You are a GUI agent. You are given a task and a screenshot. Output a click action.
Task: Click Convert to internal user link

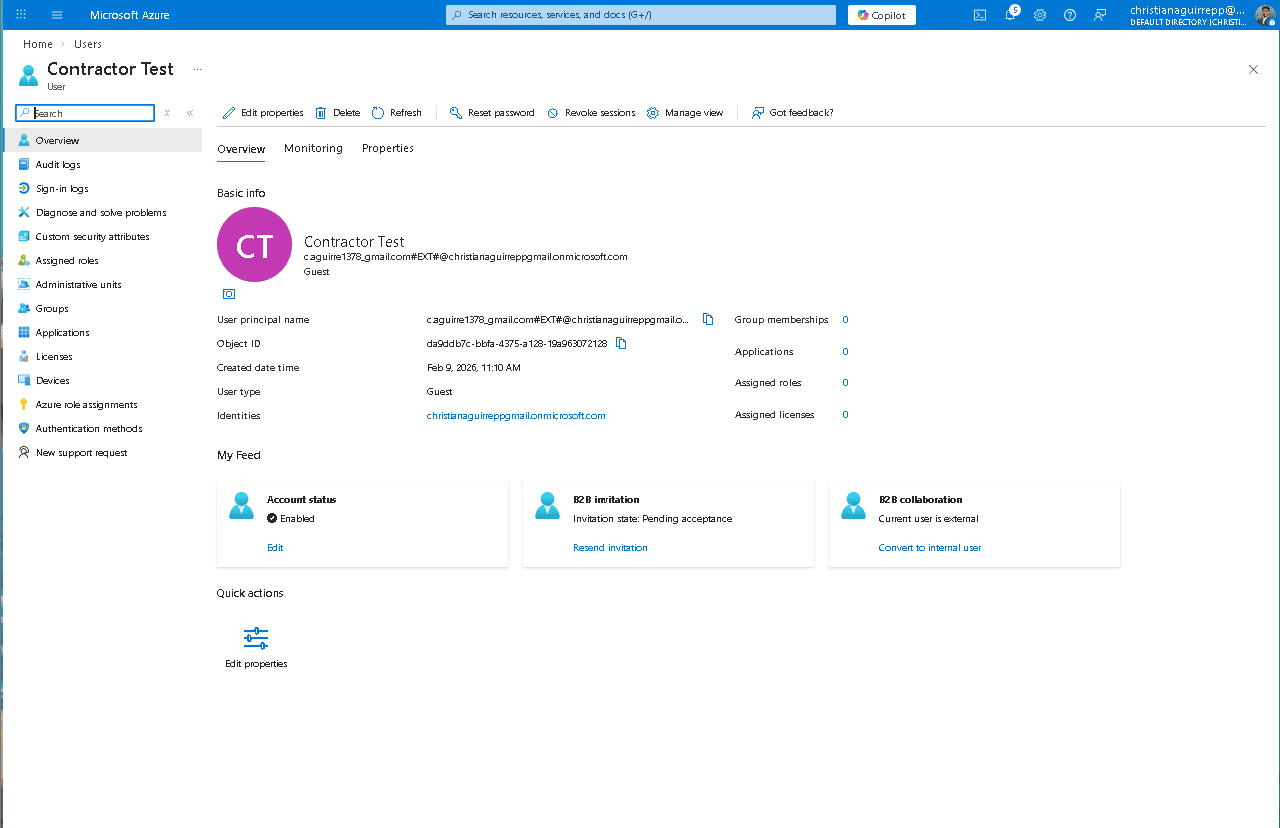[x=929, y=548]
